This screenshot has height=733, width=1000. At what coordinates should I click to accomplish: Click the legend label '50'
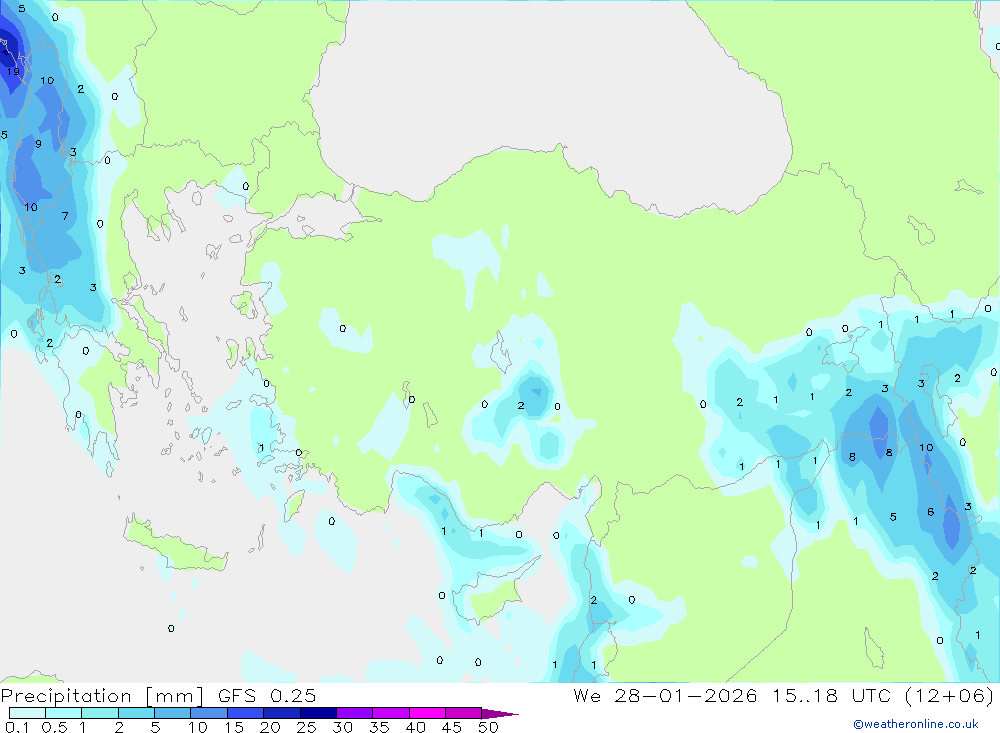[488, 727]
